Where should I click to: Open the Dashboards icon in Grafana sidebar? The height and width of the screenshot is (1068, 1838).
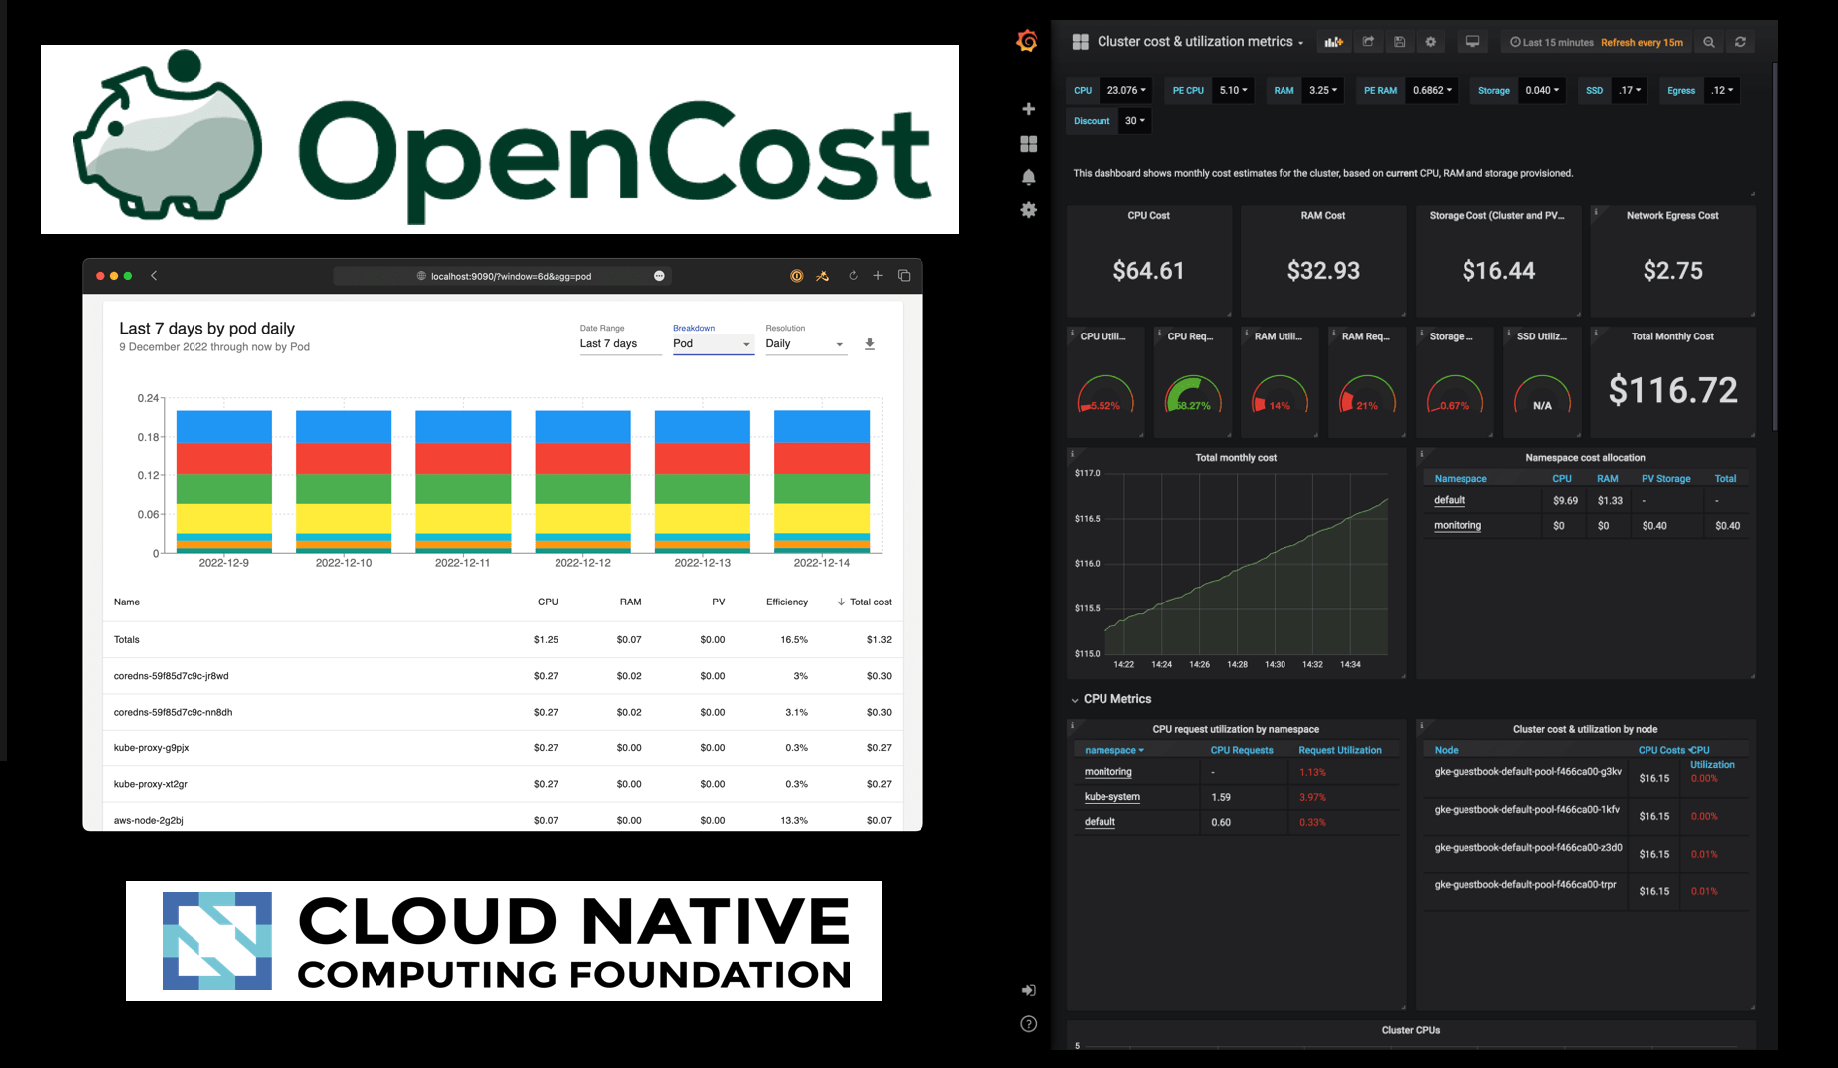click(1028, 144)
